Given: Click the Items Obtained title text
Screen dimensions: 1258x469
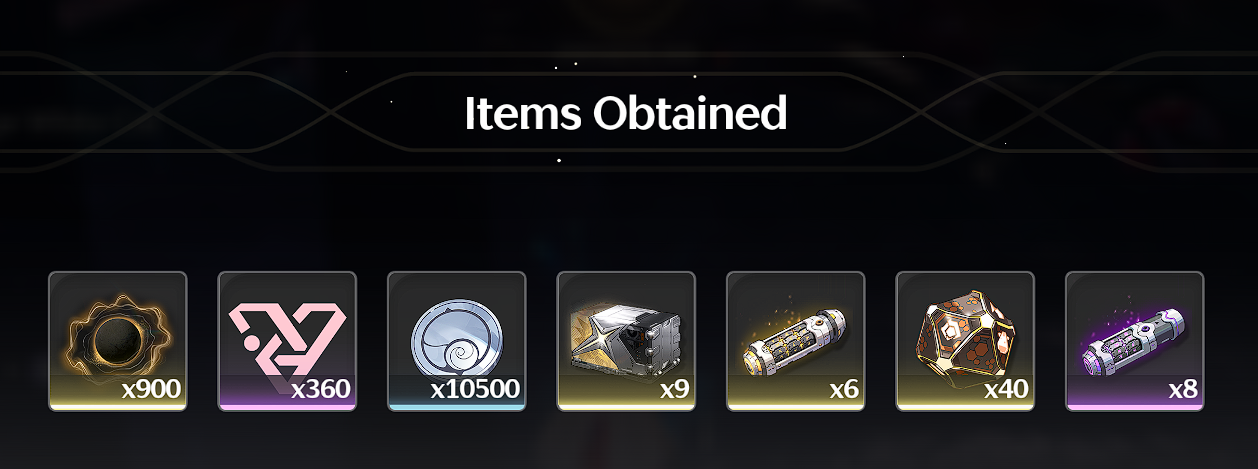Looking at the screenshot, I should (626, 113).
